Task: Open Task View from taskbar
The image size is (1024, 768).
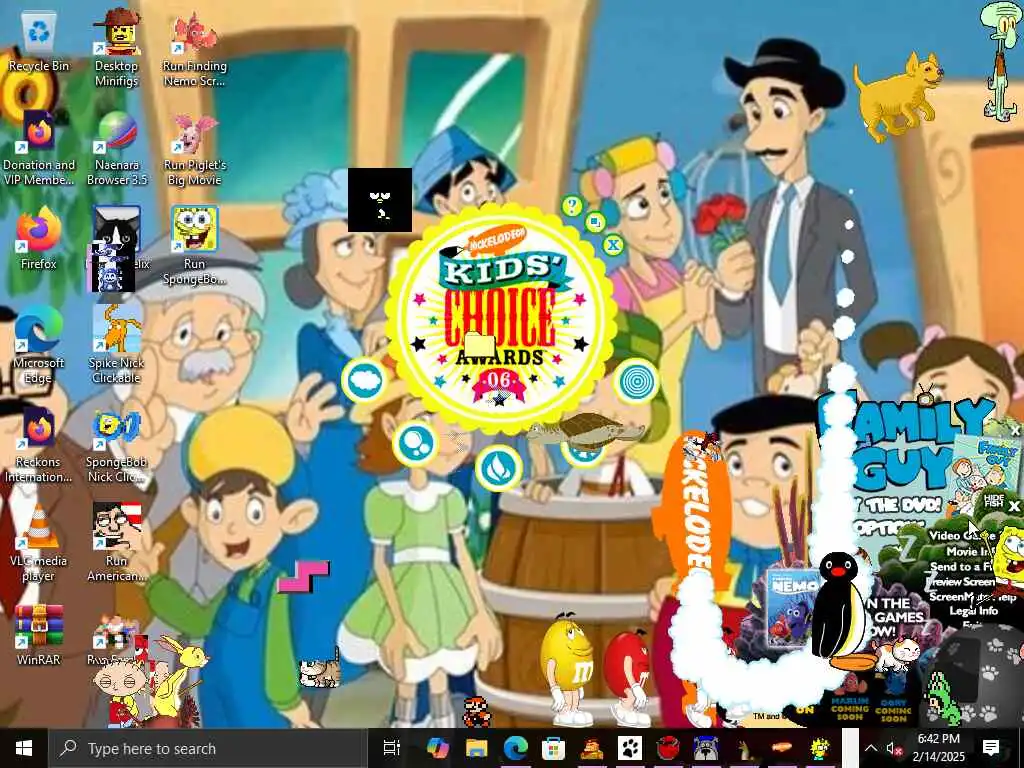Action: click(391, 748)
